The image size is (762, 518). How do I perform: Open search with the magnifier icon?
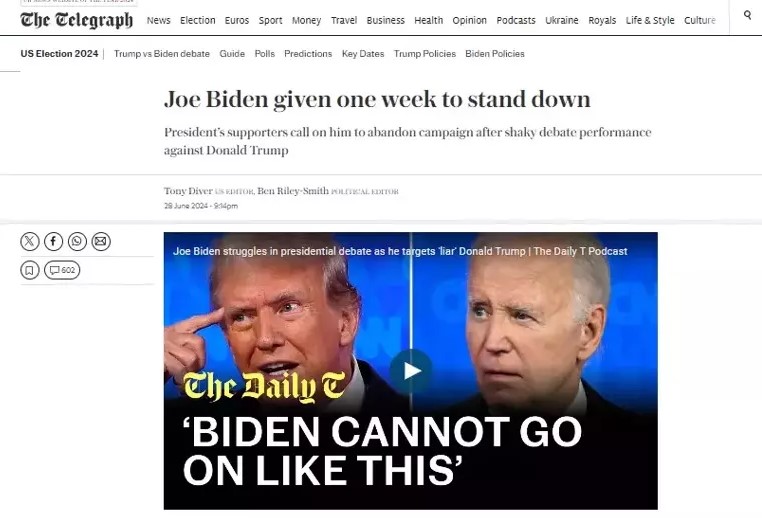click(747, 15)
